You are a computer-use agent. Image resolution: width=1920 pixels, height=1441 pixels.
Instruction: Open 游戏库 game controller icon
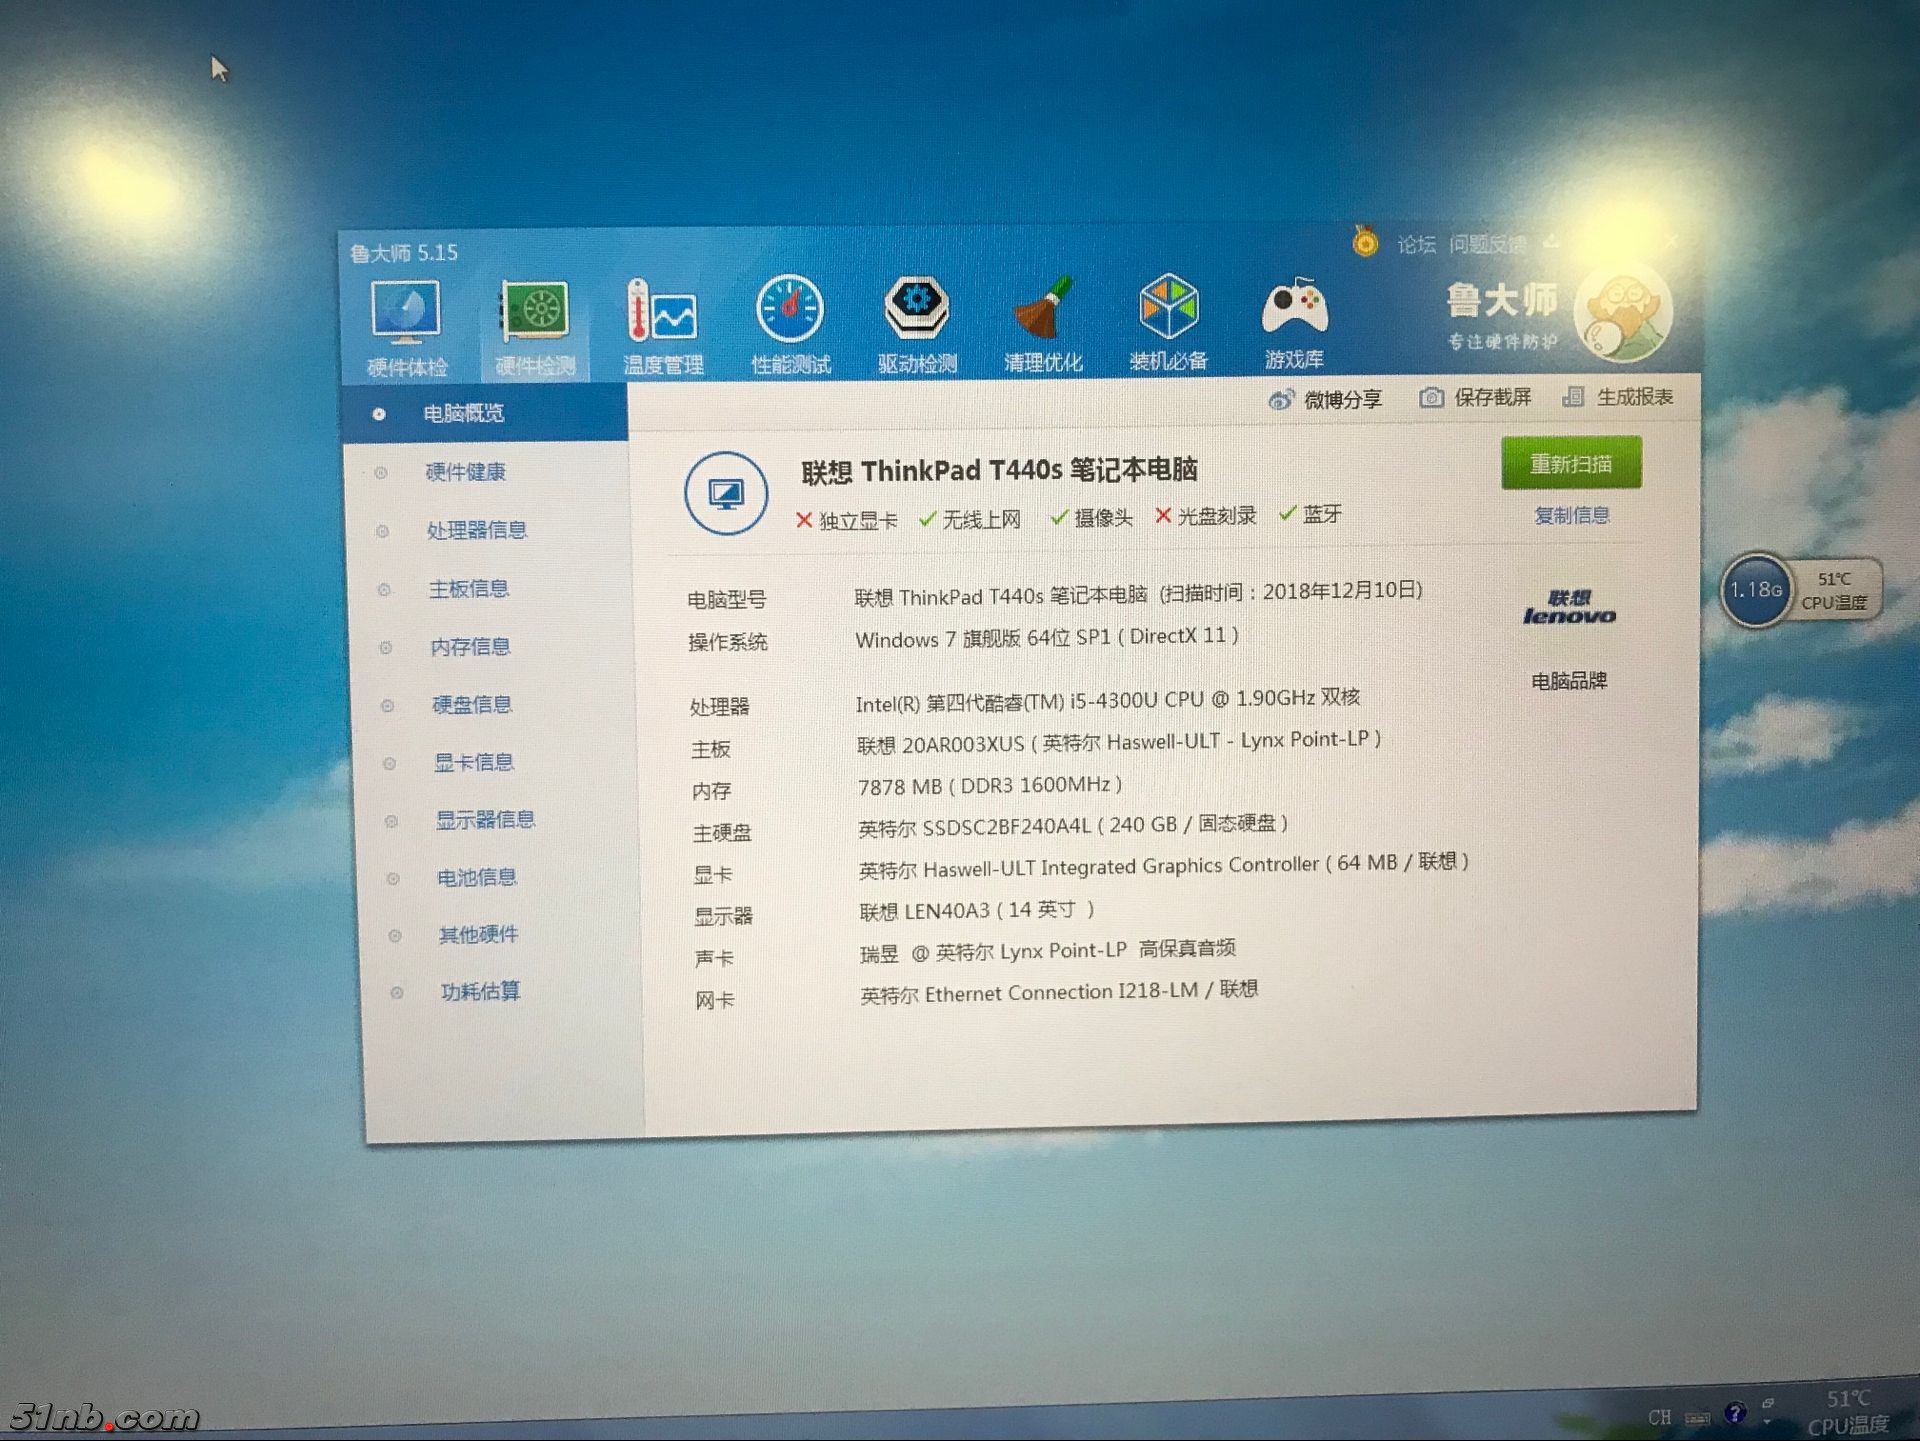1294,307
